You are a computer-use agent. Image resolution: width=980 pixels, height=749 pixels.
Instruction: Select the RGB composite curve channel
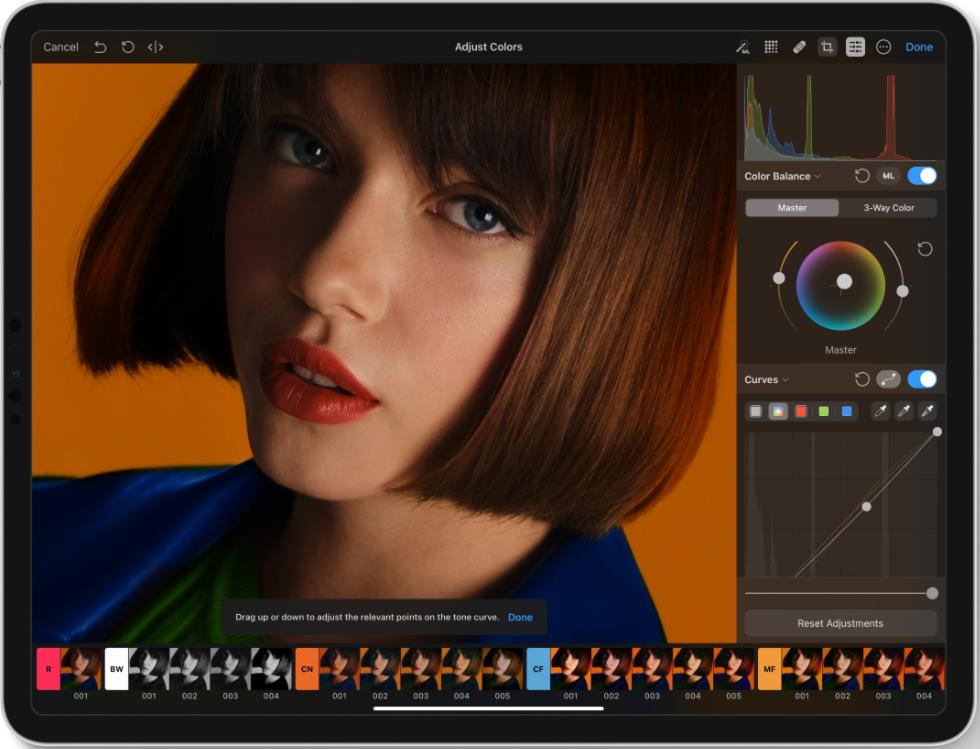tap(778, 411)
